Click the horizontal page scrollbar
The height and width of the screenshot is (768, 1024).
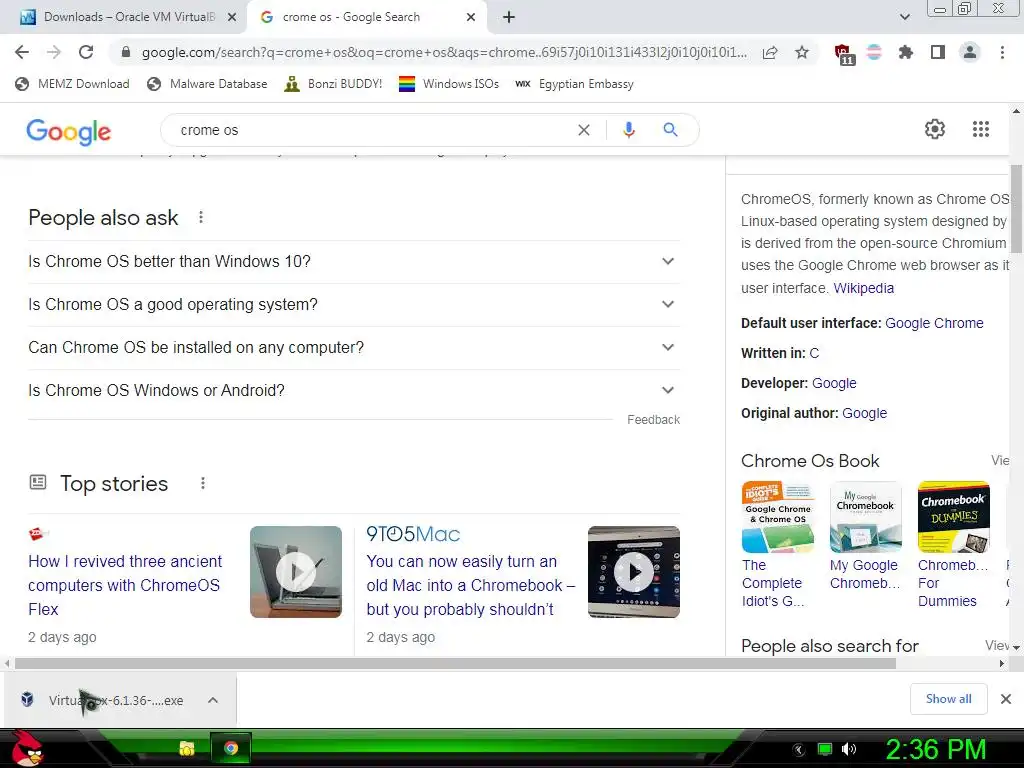(x=455, y=664)
